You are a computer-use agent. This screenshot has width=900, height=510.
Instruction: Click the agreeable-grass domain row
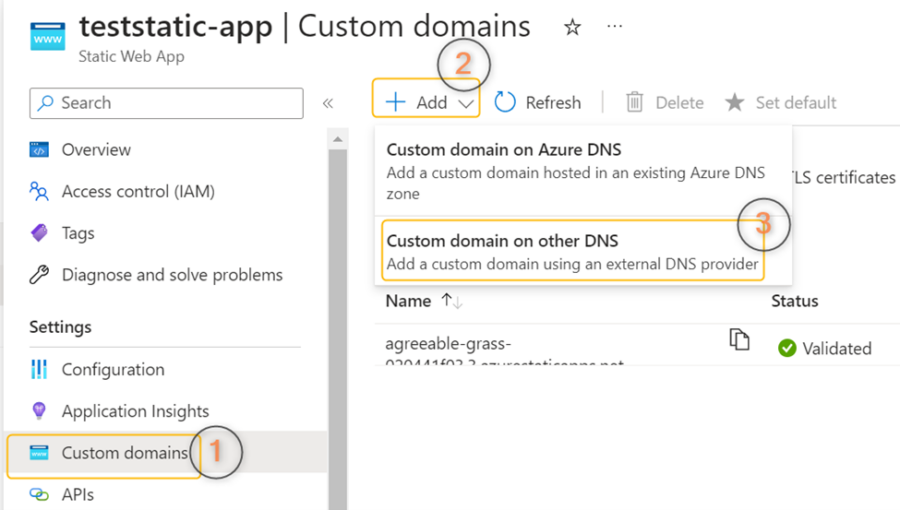pyautogui.click(x=637, y=345)
